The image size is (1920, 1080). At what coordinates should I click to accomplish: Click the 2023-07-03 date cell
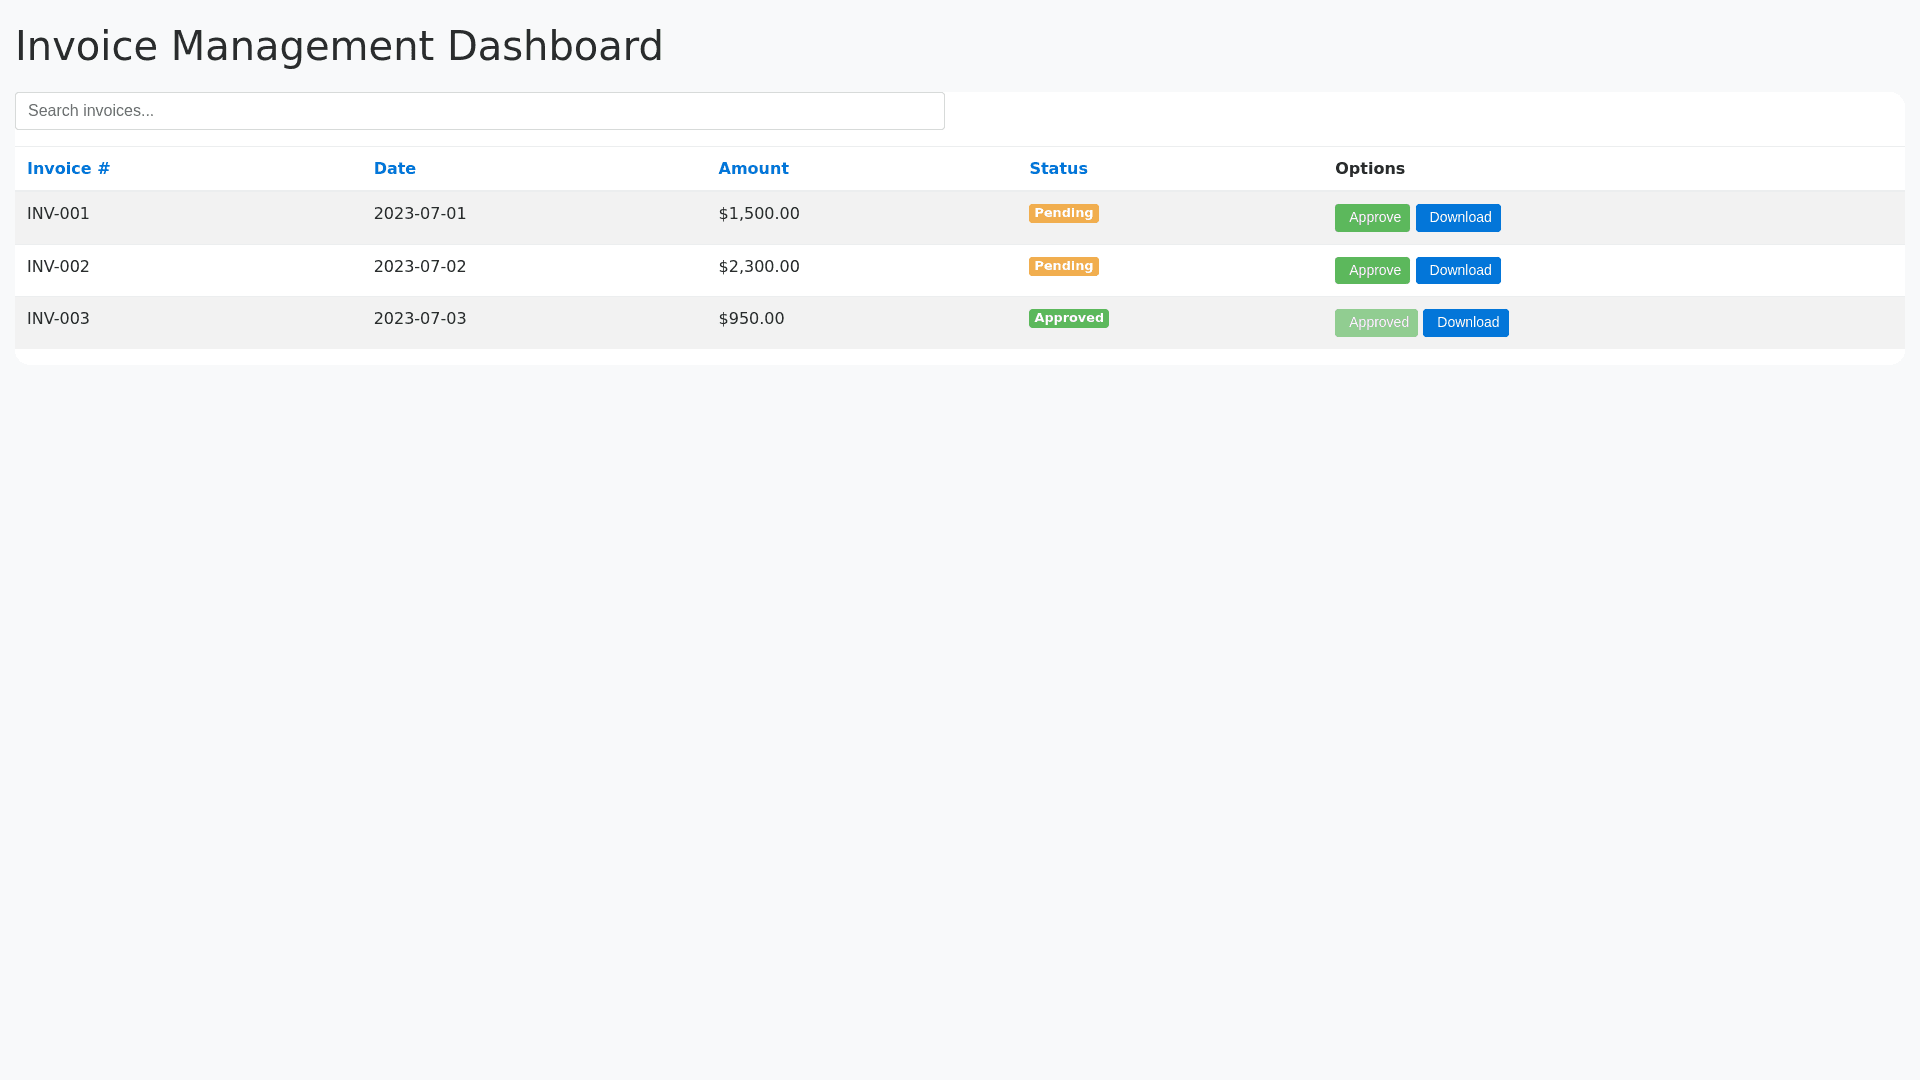point(420,319)
